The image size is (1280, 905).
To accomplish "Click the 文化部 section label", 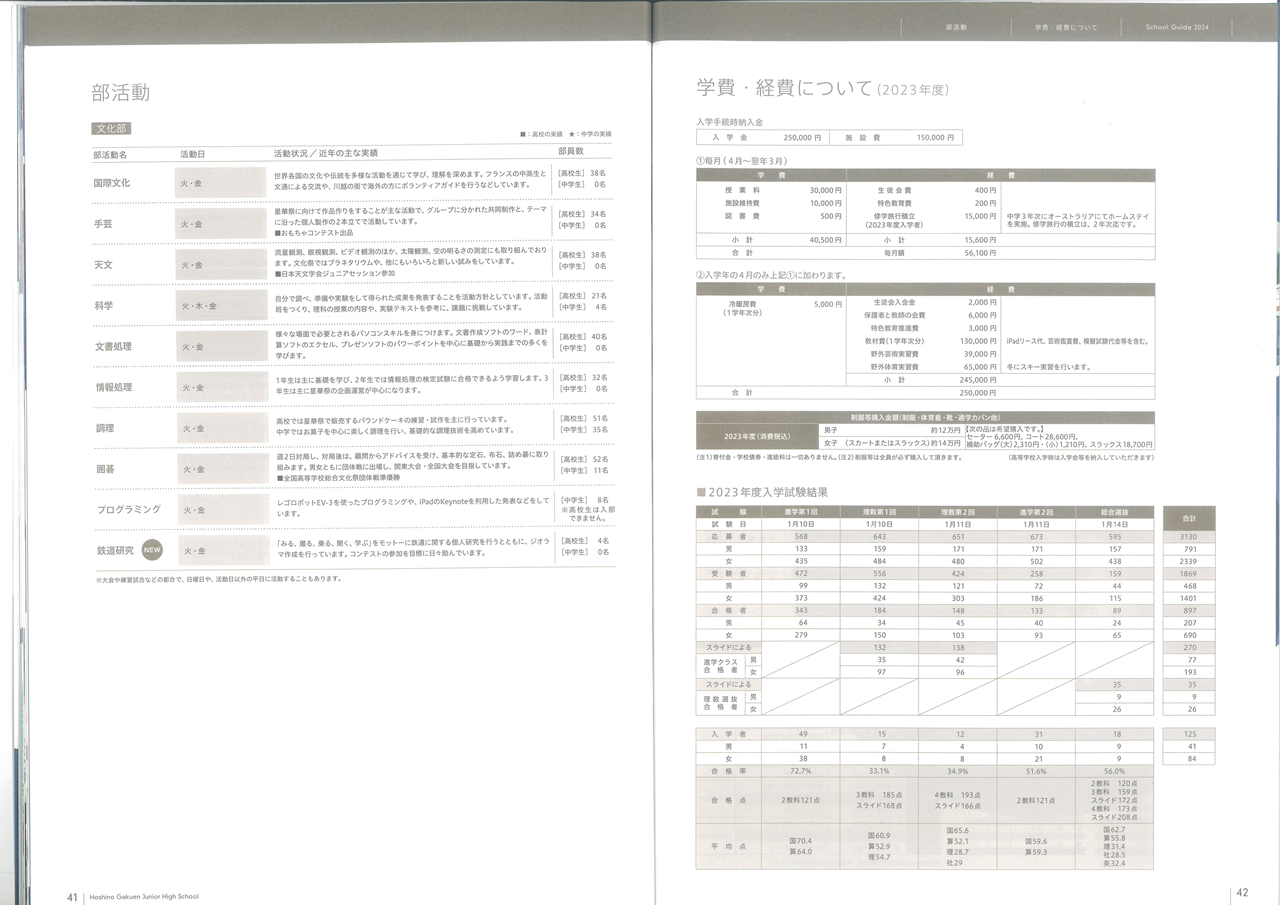I will 112,129.
